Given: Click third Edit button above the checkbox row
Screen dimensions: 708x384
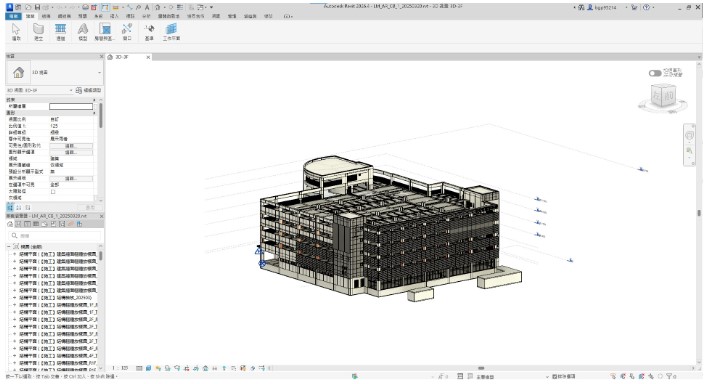Looking at the screenshot, I should tap(71, 178).
